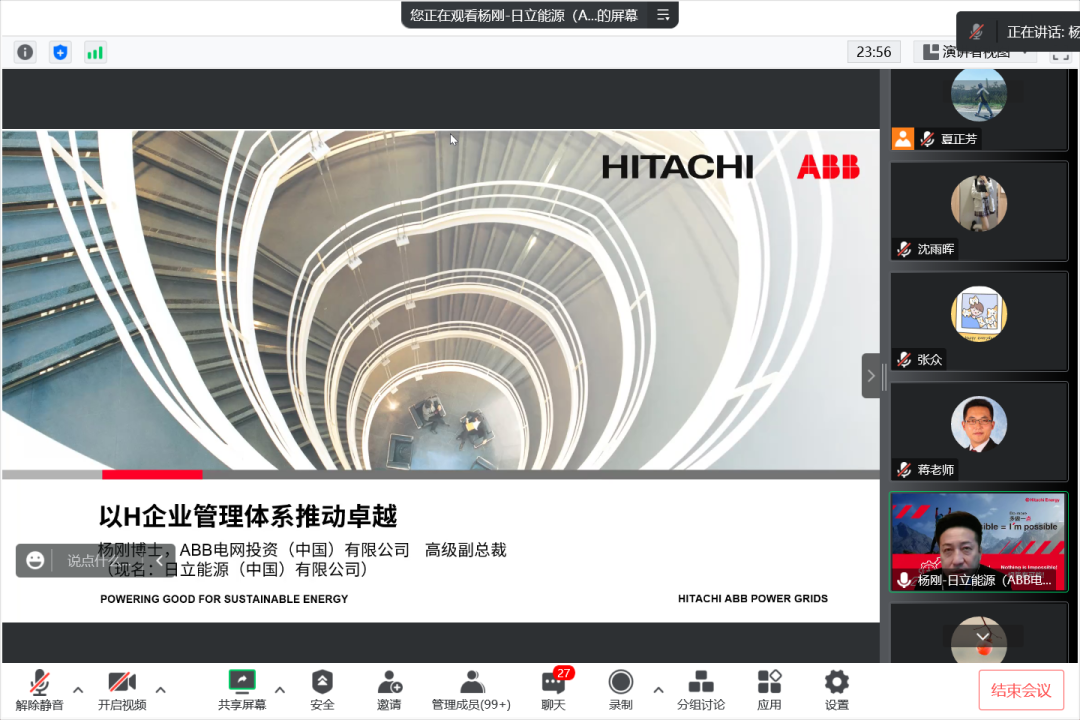
Task: Open 分组讨论 breakout rooms
Action: pos(700,690)
